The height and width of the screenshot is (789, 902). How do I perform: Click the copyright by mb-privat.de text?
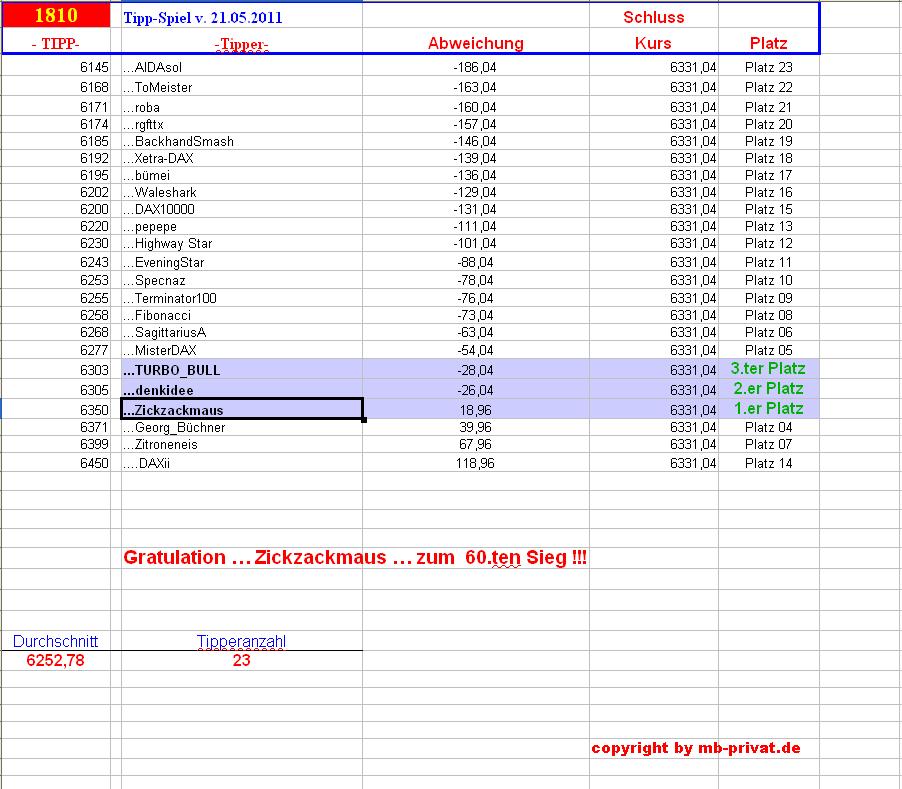tap(695, 748)
